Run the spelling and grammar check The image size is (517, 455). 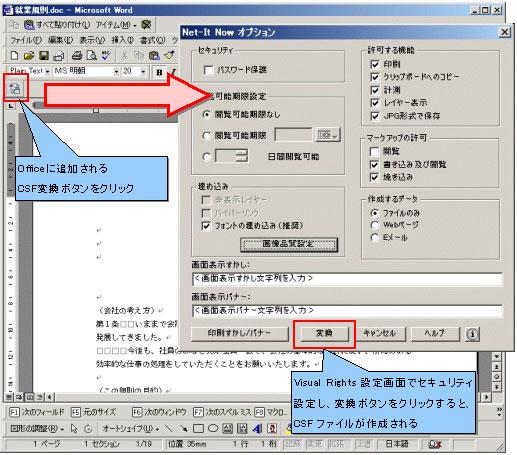click(106, 55)
